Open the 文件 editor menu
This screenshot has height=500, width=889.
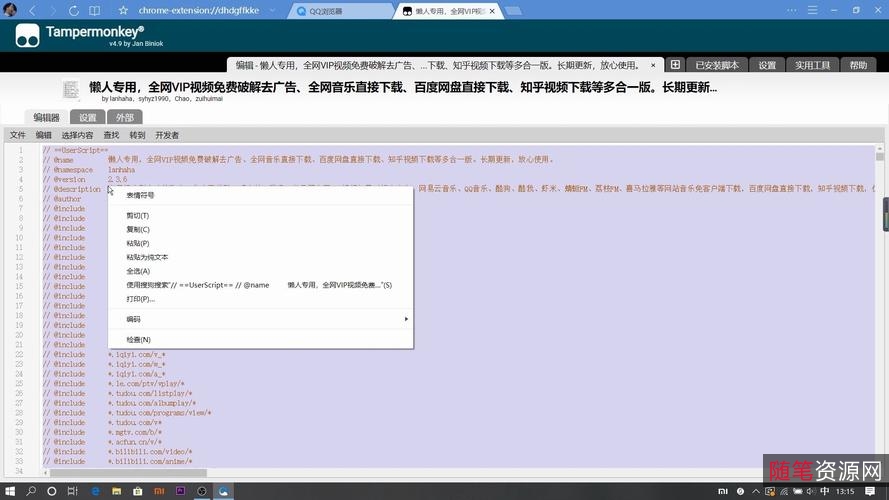[18, 135]
